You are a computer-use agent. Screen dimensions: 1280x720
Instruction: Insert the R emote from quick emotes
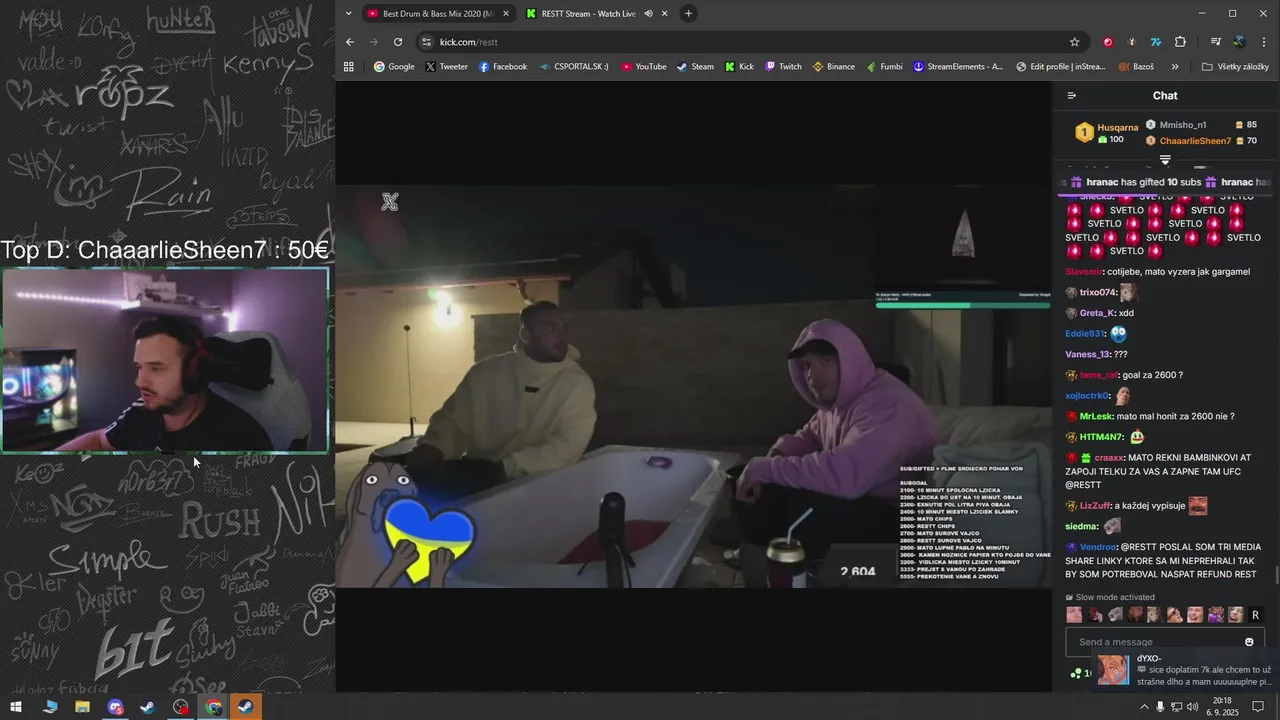coord(1255,615)
